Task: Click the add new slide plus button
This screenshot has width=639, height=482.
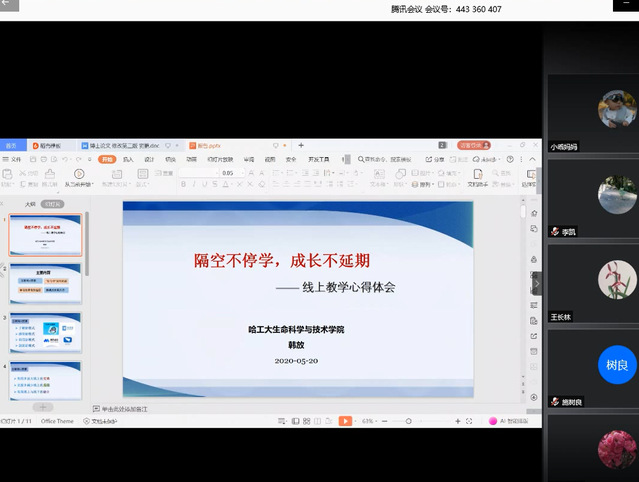Action: coord(42,408)
